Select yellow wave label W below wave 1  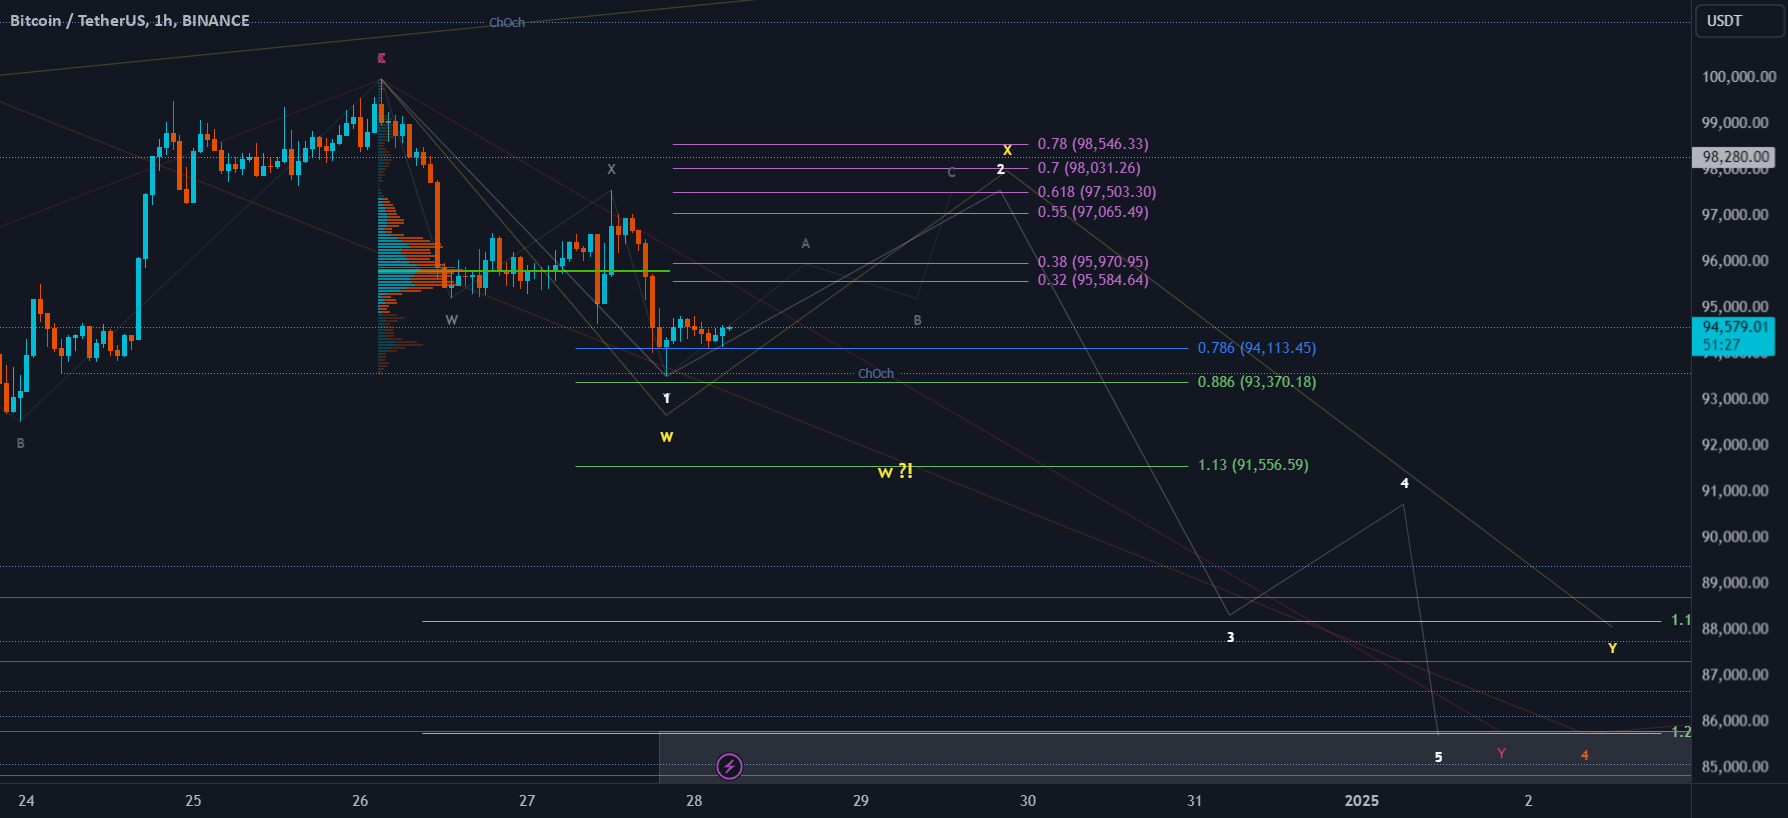click(666, 437)
